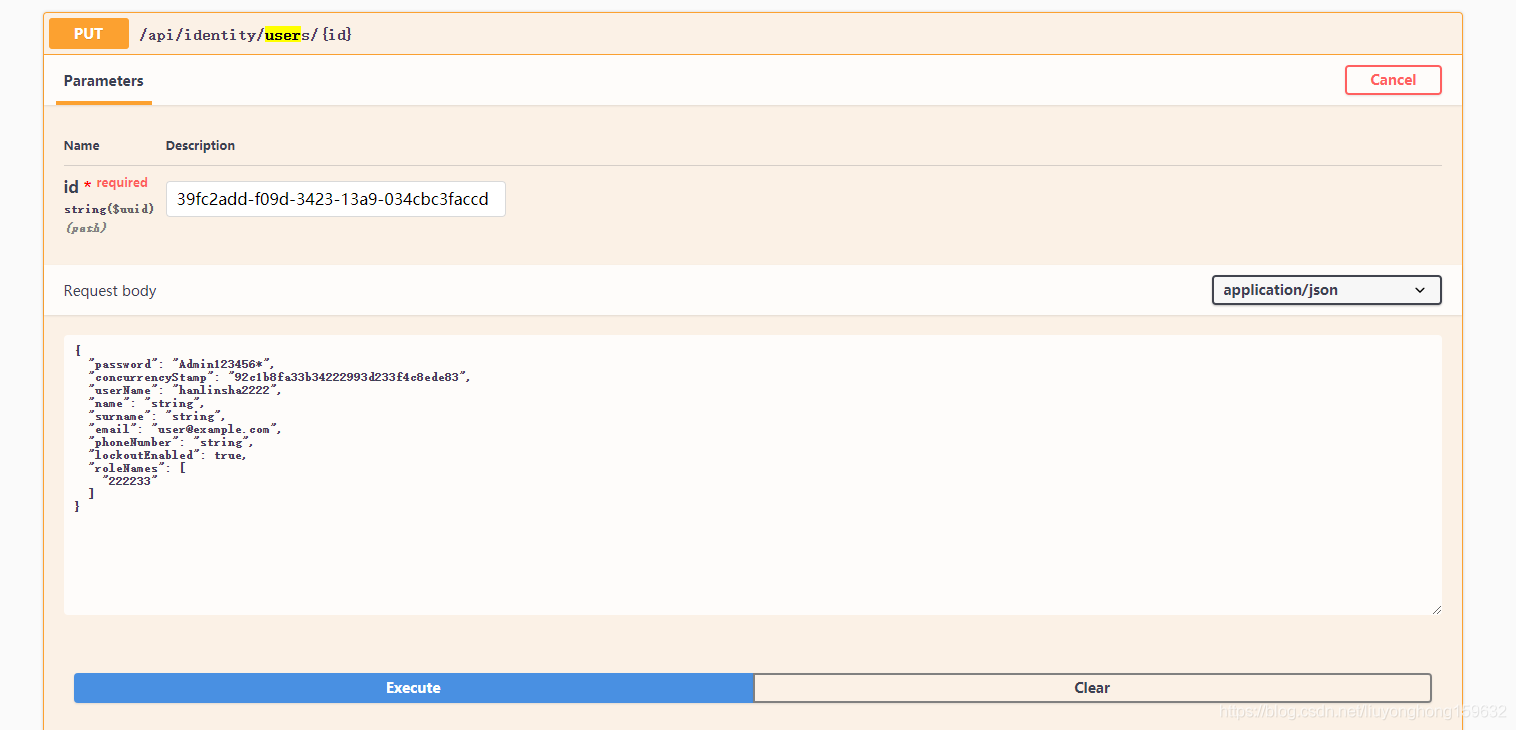Click the Request body section label
The width and height of the screenshot is (1516, 730).
click(110, 291)
